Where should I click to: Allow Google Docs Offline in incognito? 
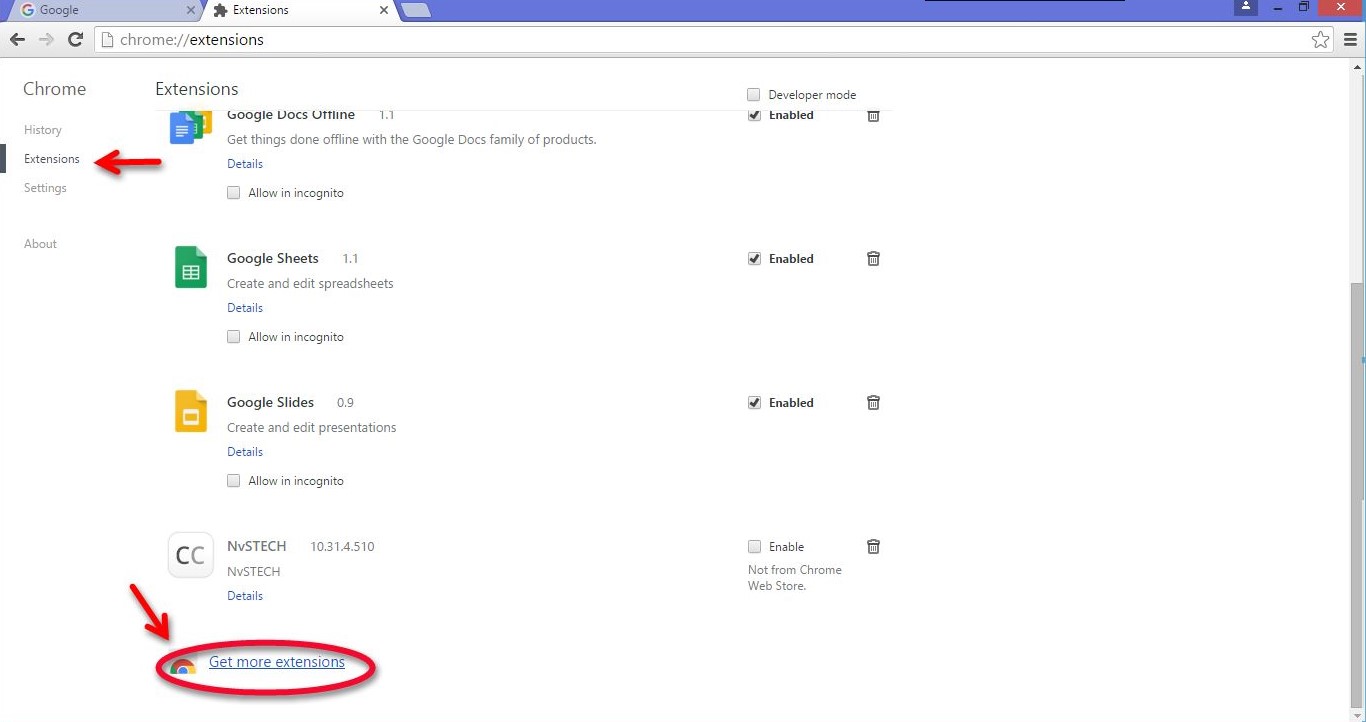[233, 193]
